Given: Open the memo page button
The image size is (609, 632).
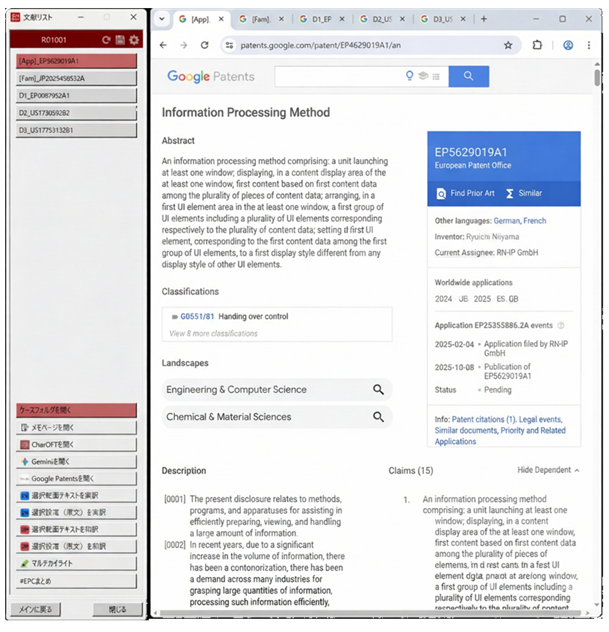Looking at the screenshot, I should 77,427.
